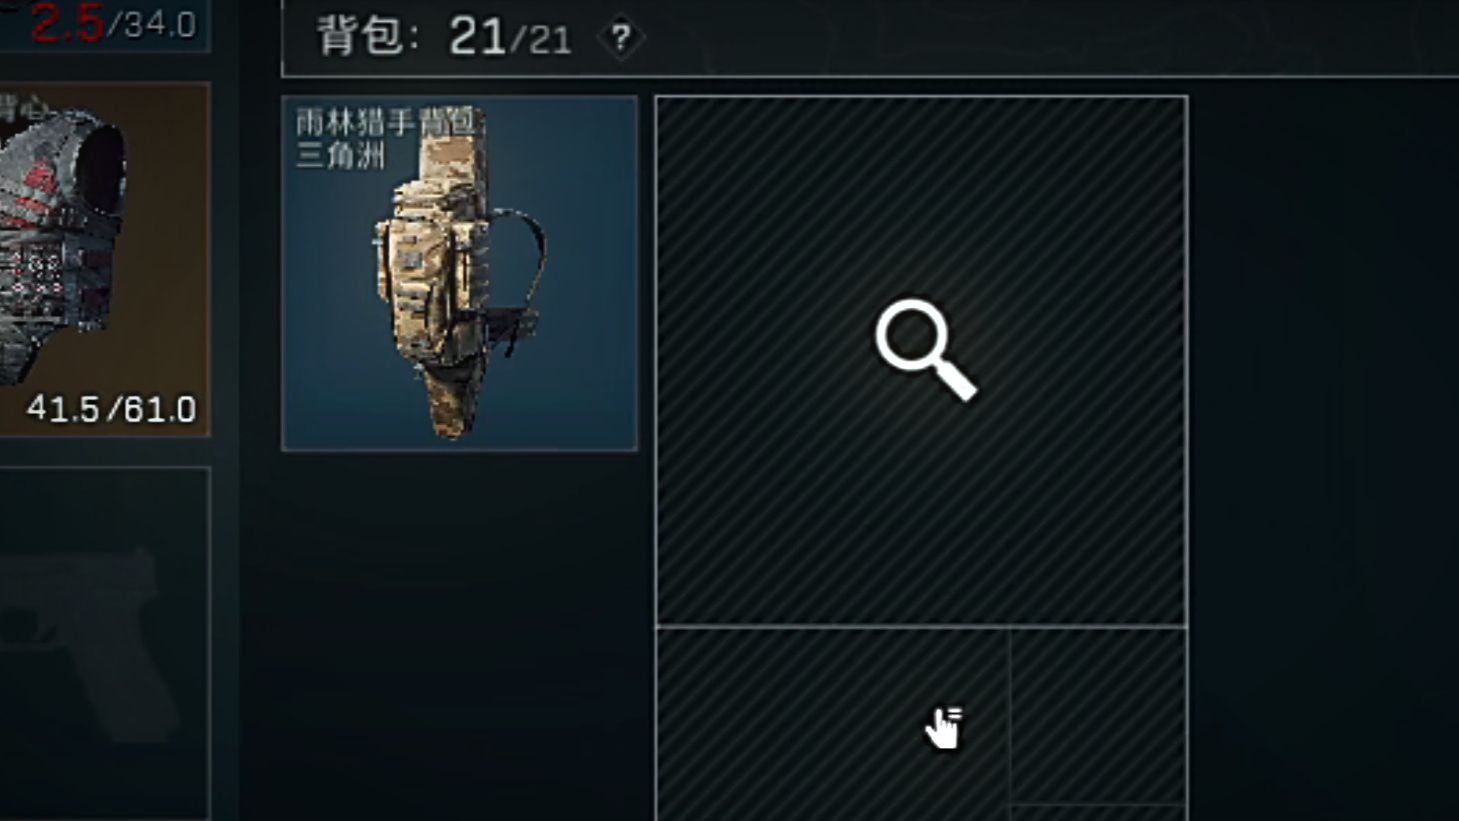This screenshot has height=821, width=1459.
Task: Click the hatched slot left of the narrow column
Action: coord(832,724)
